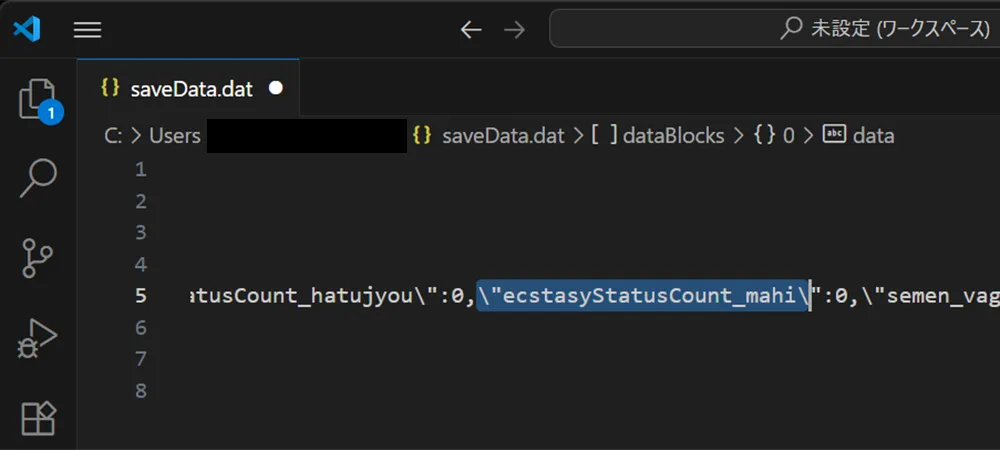The width and height of the screenshot is (1000, 450).
Task: Open the Search view icon
Action: pos(38,179)
